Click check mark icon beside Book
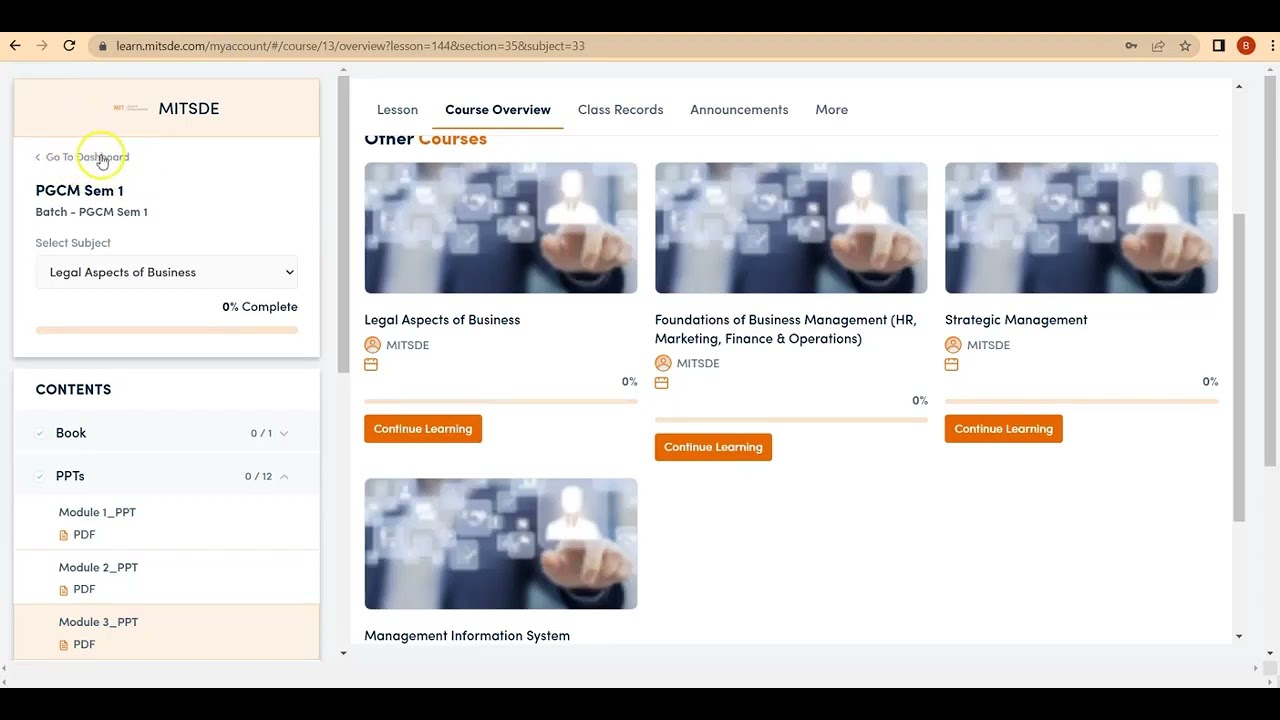This screenshot has width=1280, height=720. 40,433
